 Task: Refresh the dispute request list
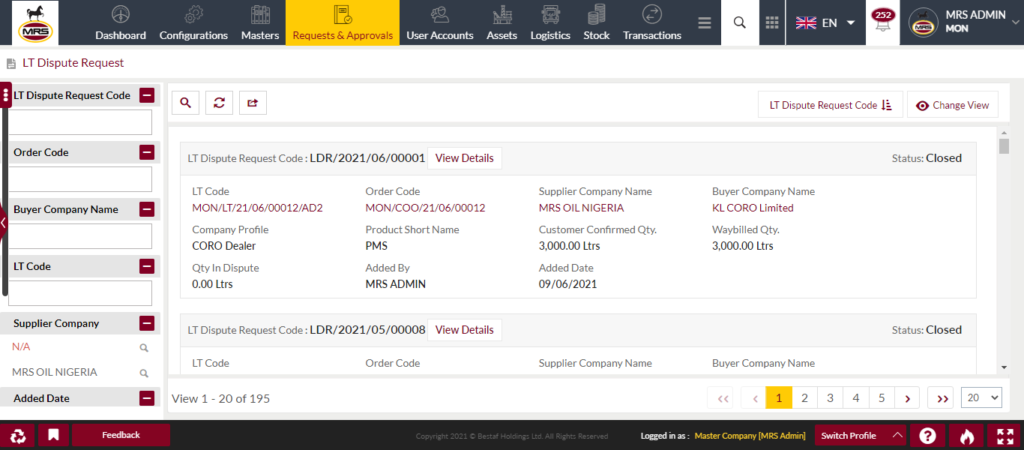click(x=219, y=103)
